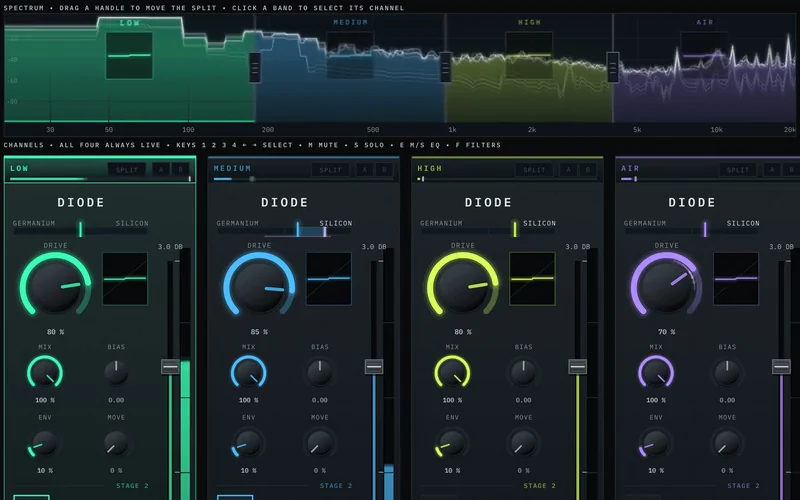800x500 pixels.
Task: Click the Germanium/Silicon slider on MEDIUM channel
Action: pos(284,230)
